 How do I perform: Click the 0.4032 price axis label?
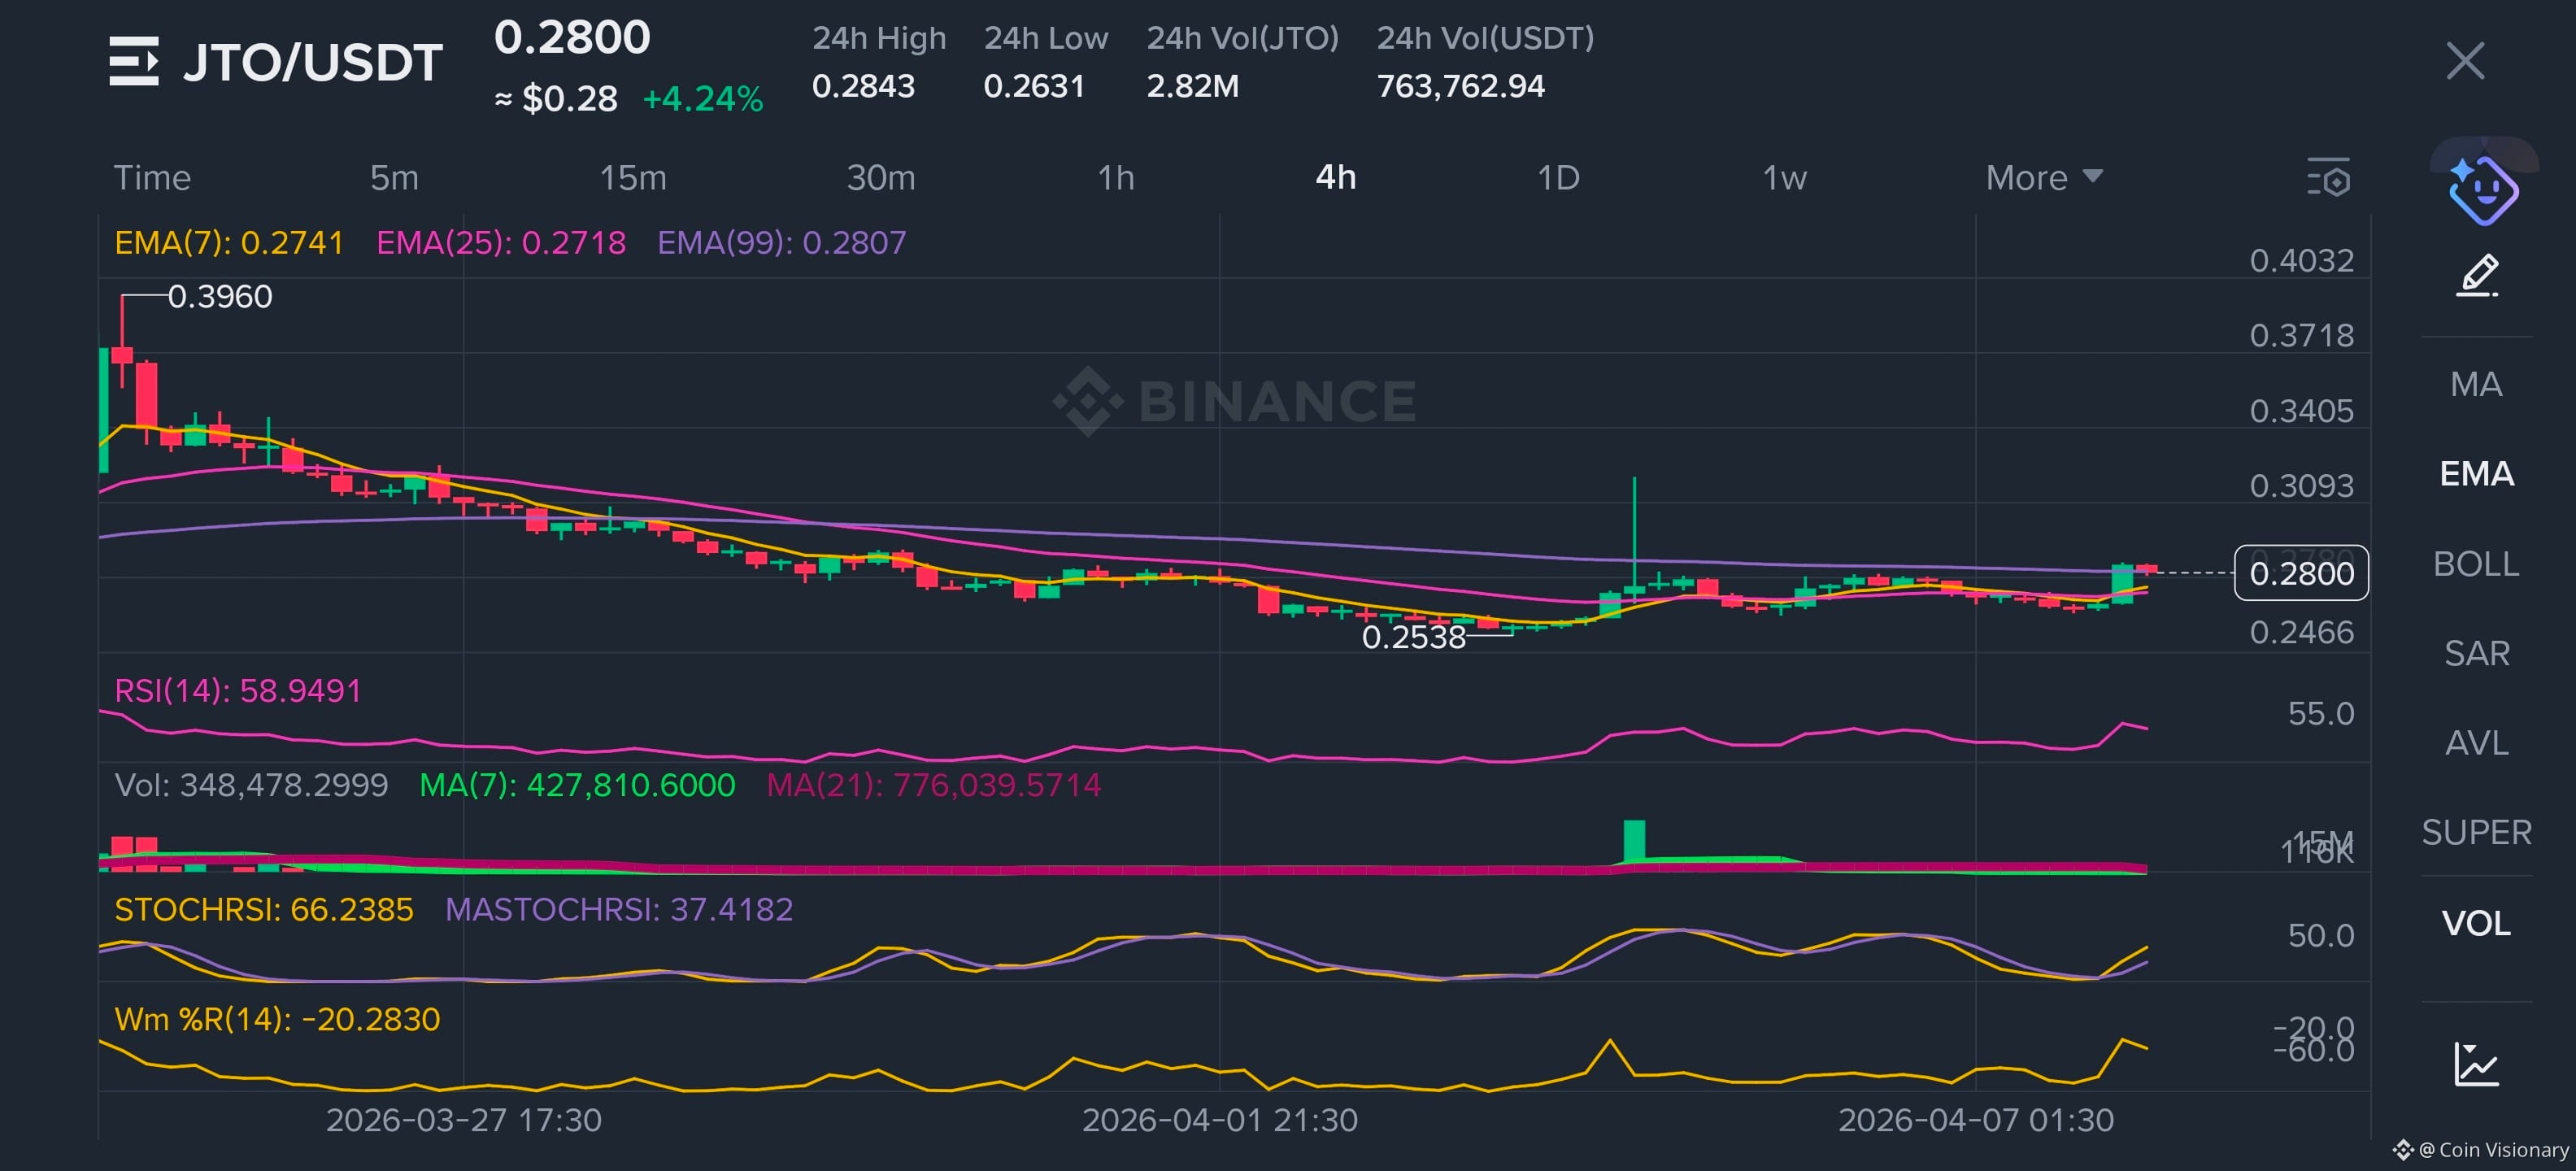[2301, 261]
